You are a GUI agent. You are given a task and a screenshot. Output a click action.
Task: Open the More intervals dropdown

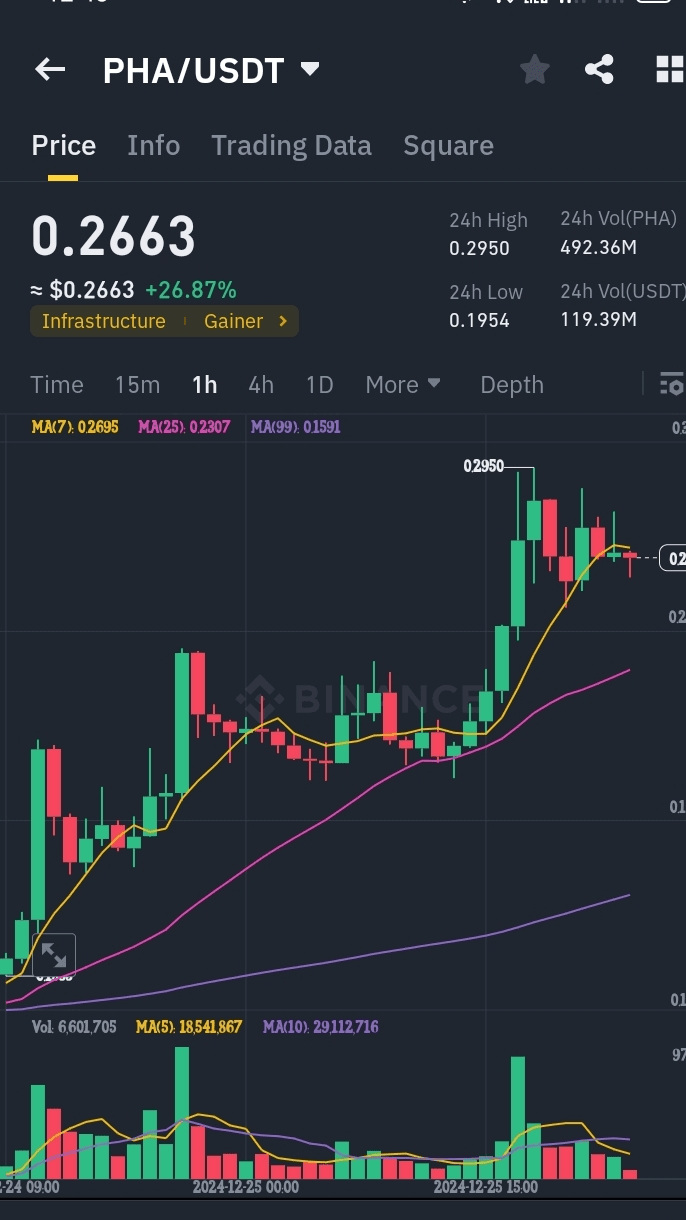tap(403, 384)
